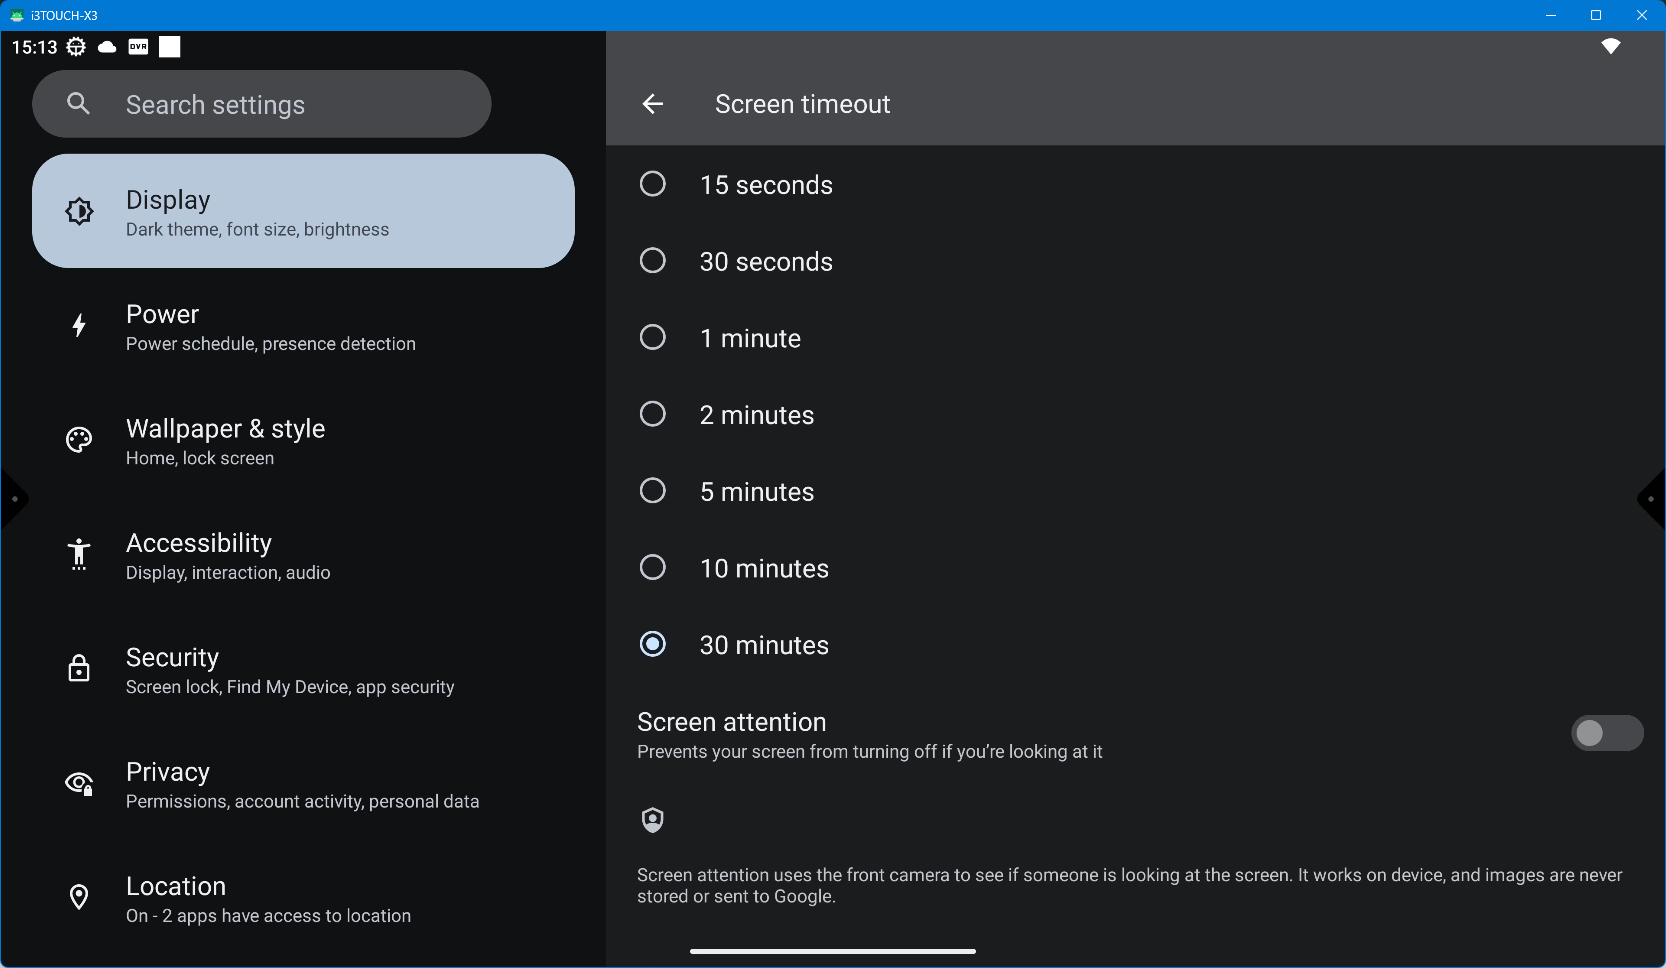Screen dimensions: 1666x968
Task: Click the Wi-Fi status icon
Action: click(1610, 46)
